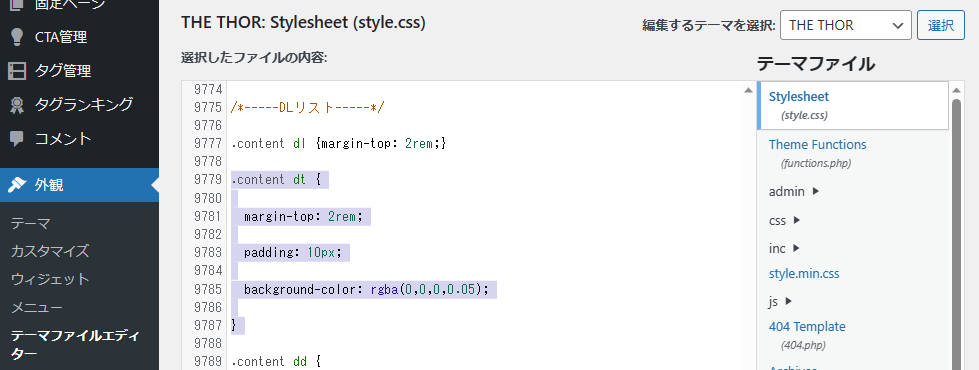Click line number 9775 in gutter
The height and width of the screenshot is (370, 979).
click(x=209, y=107)
